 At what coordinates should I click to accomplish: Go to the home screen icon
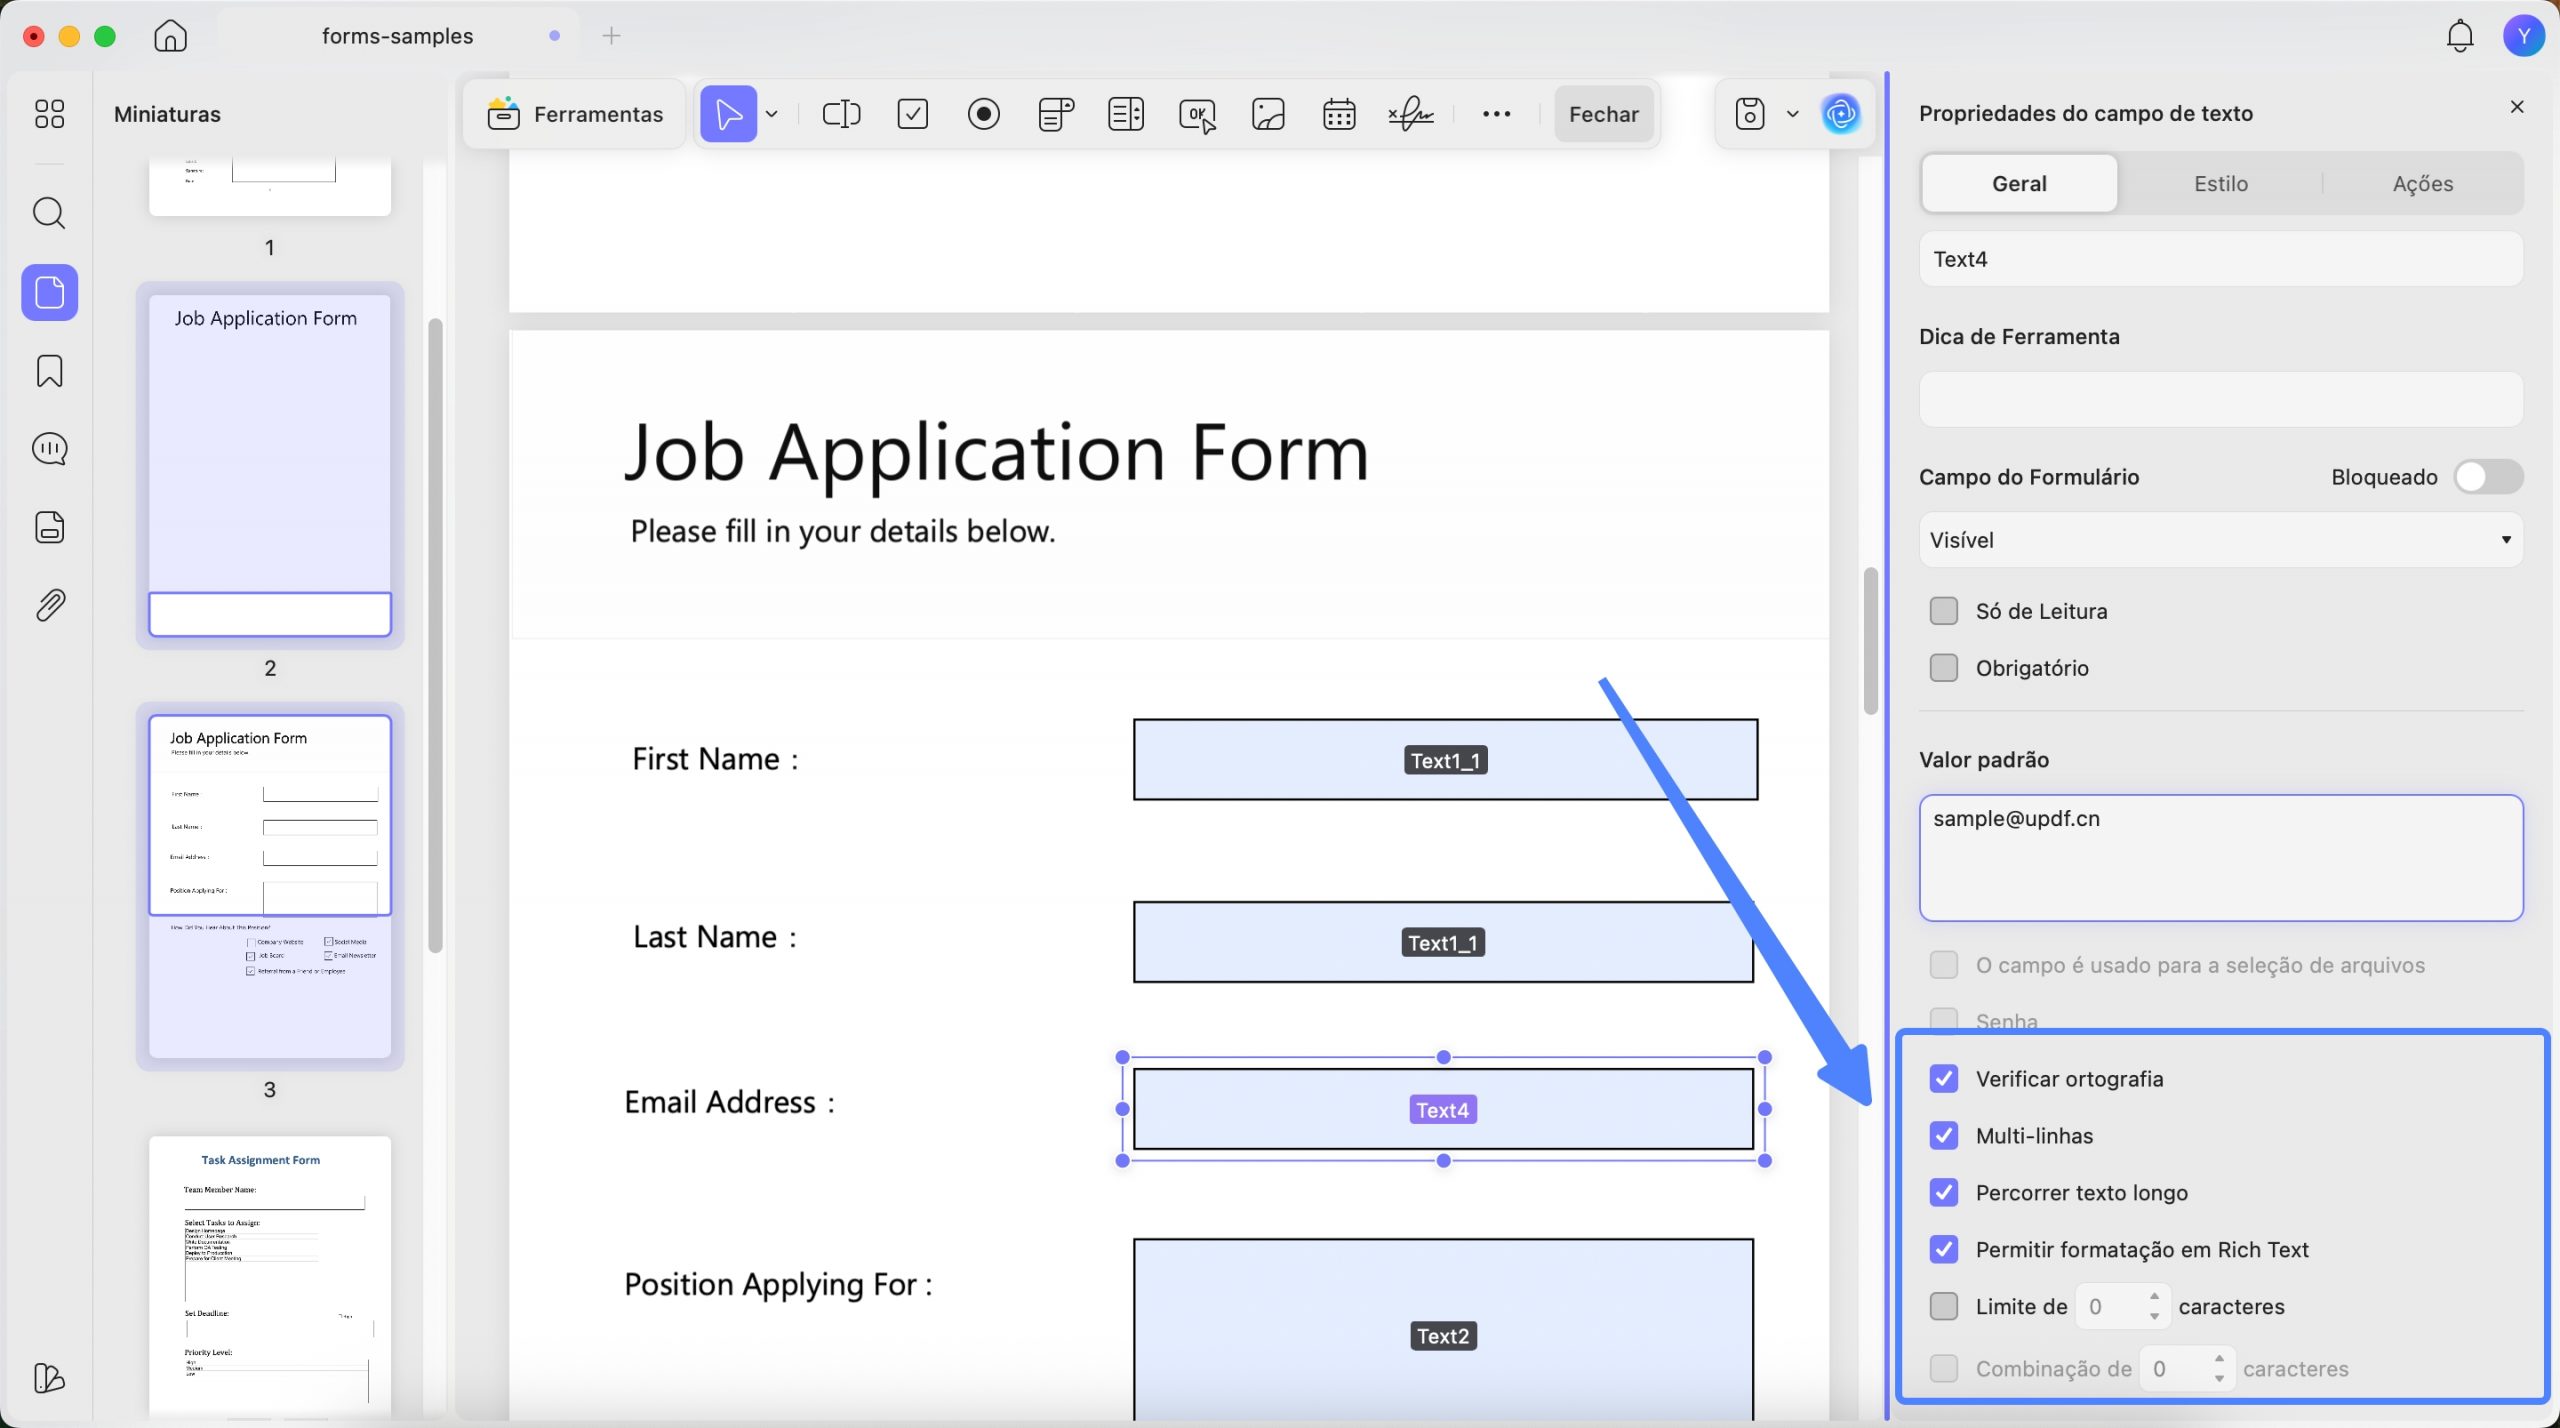171,36
